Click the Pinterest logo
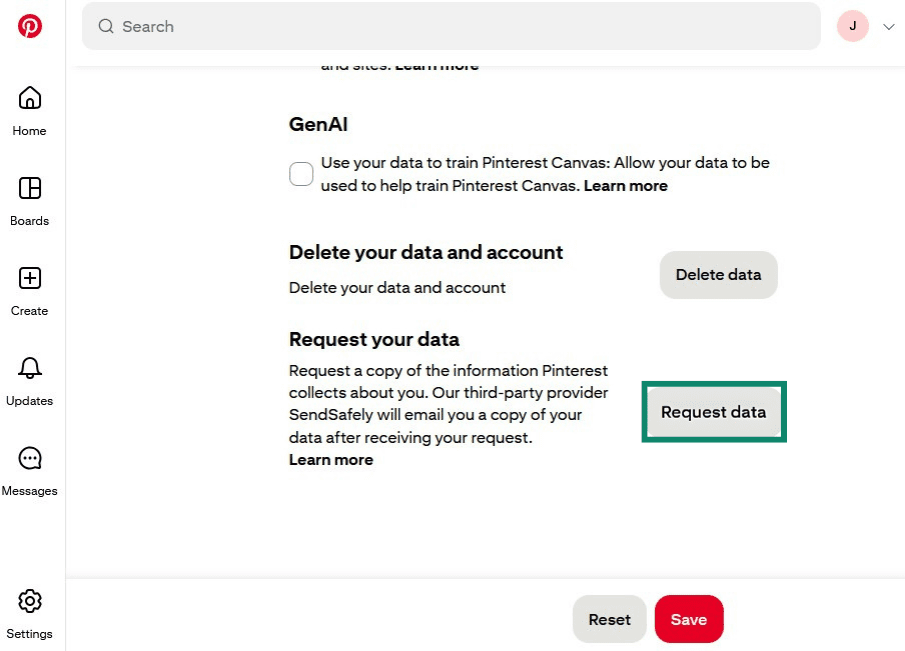905x651 pixels. pyautogui.click(x=29, y=26)
